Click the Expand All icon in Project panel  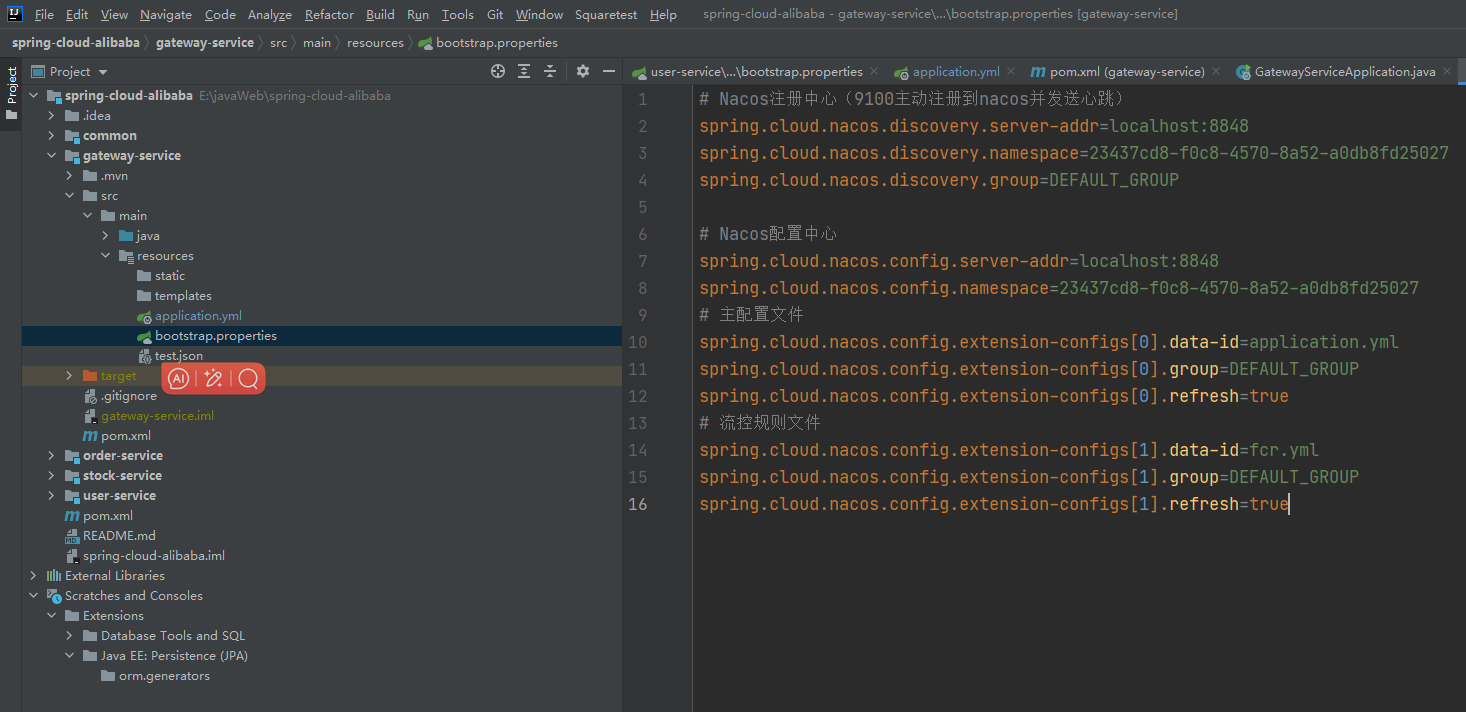524,72
